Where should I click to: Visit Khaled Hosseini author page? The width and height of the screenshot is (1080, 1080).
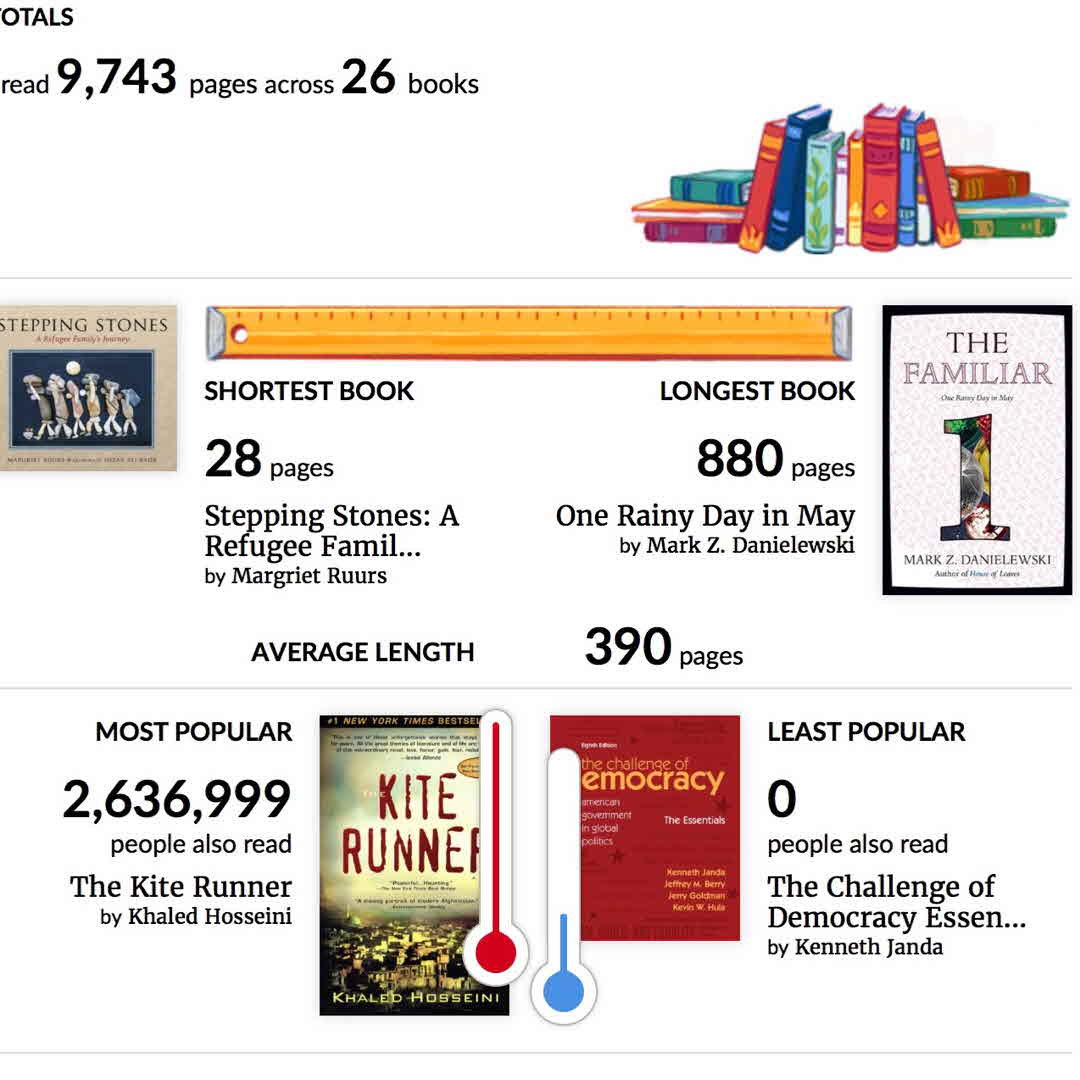(x=209, y=917)
